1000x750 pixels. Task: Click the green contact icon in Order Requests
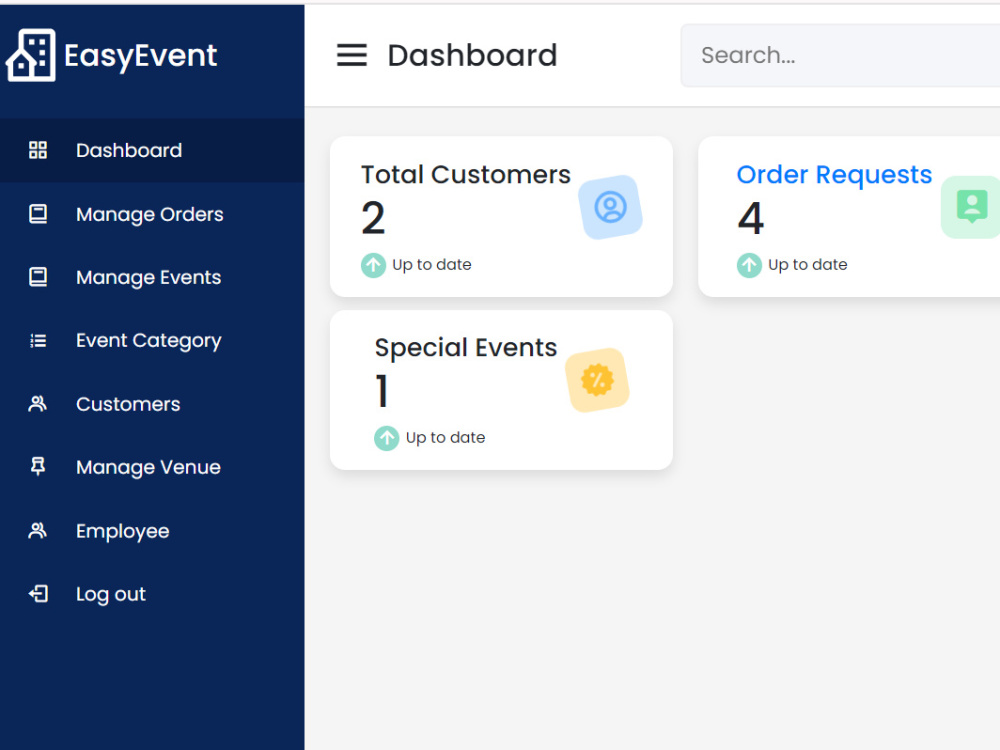pos(971,207)
